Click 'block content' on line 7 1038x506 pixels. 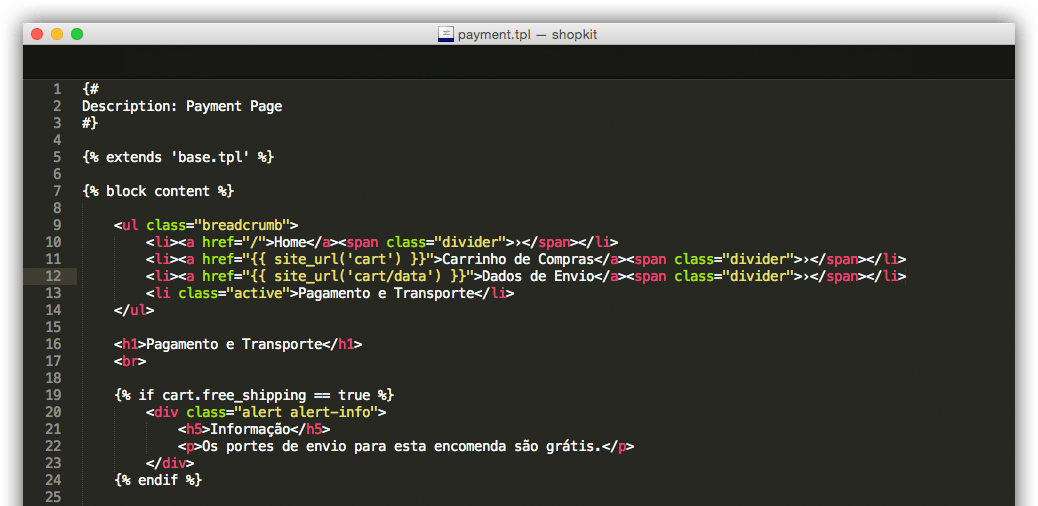(x=158, y=191)
